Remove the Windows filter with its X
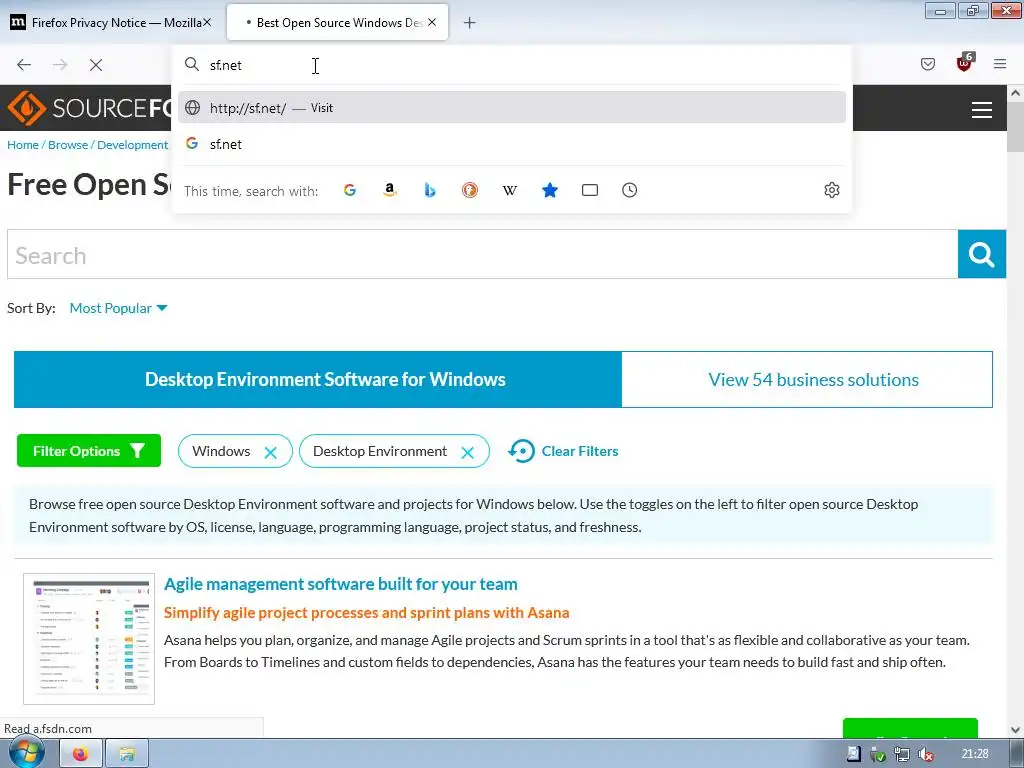1024x768 pixels. (x=270, y=453)
